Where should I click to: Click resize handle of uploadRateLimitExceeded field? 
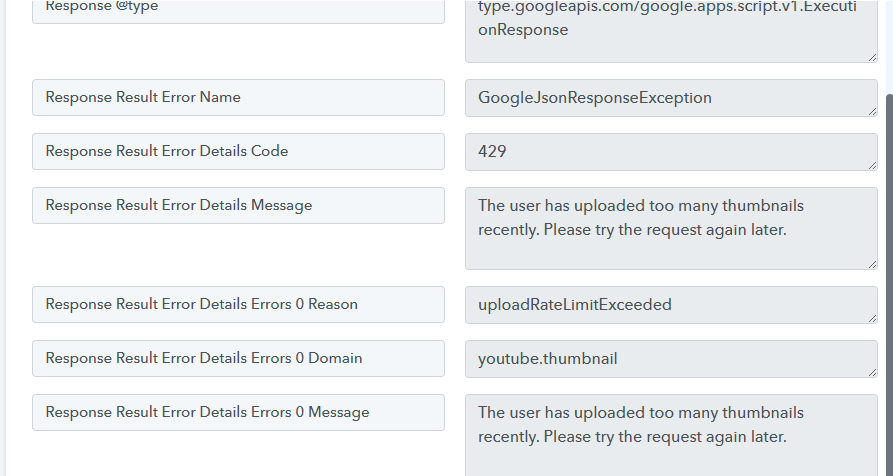[872, 318]
